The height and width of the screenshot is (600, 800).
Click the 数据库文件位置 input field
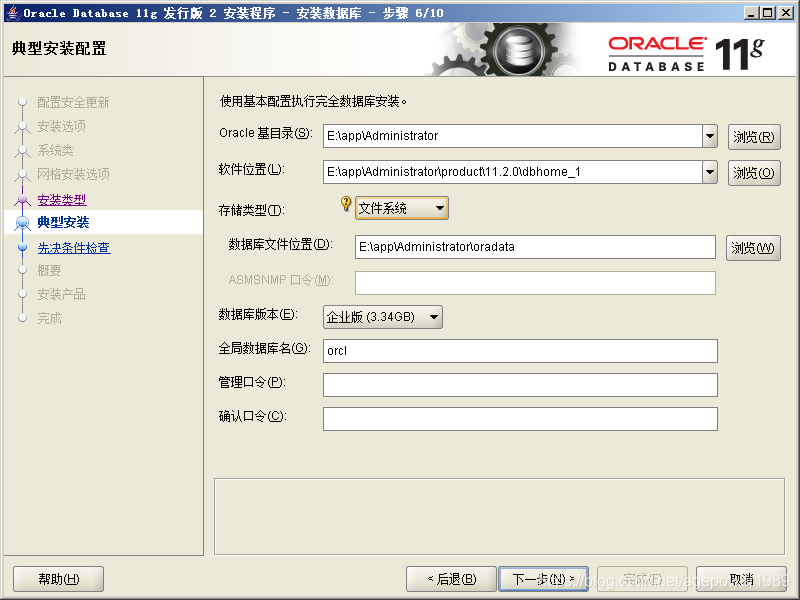click(535, 247)
